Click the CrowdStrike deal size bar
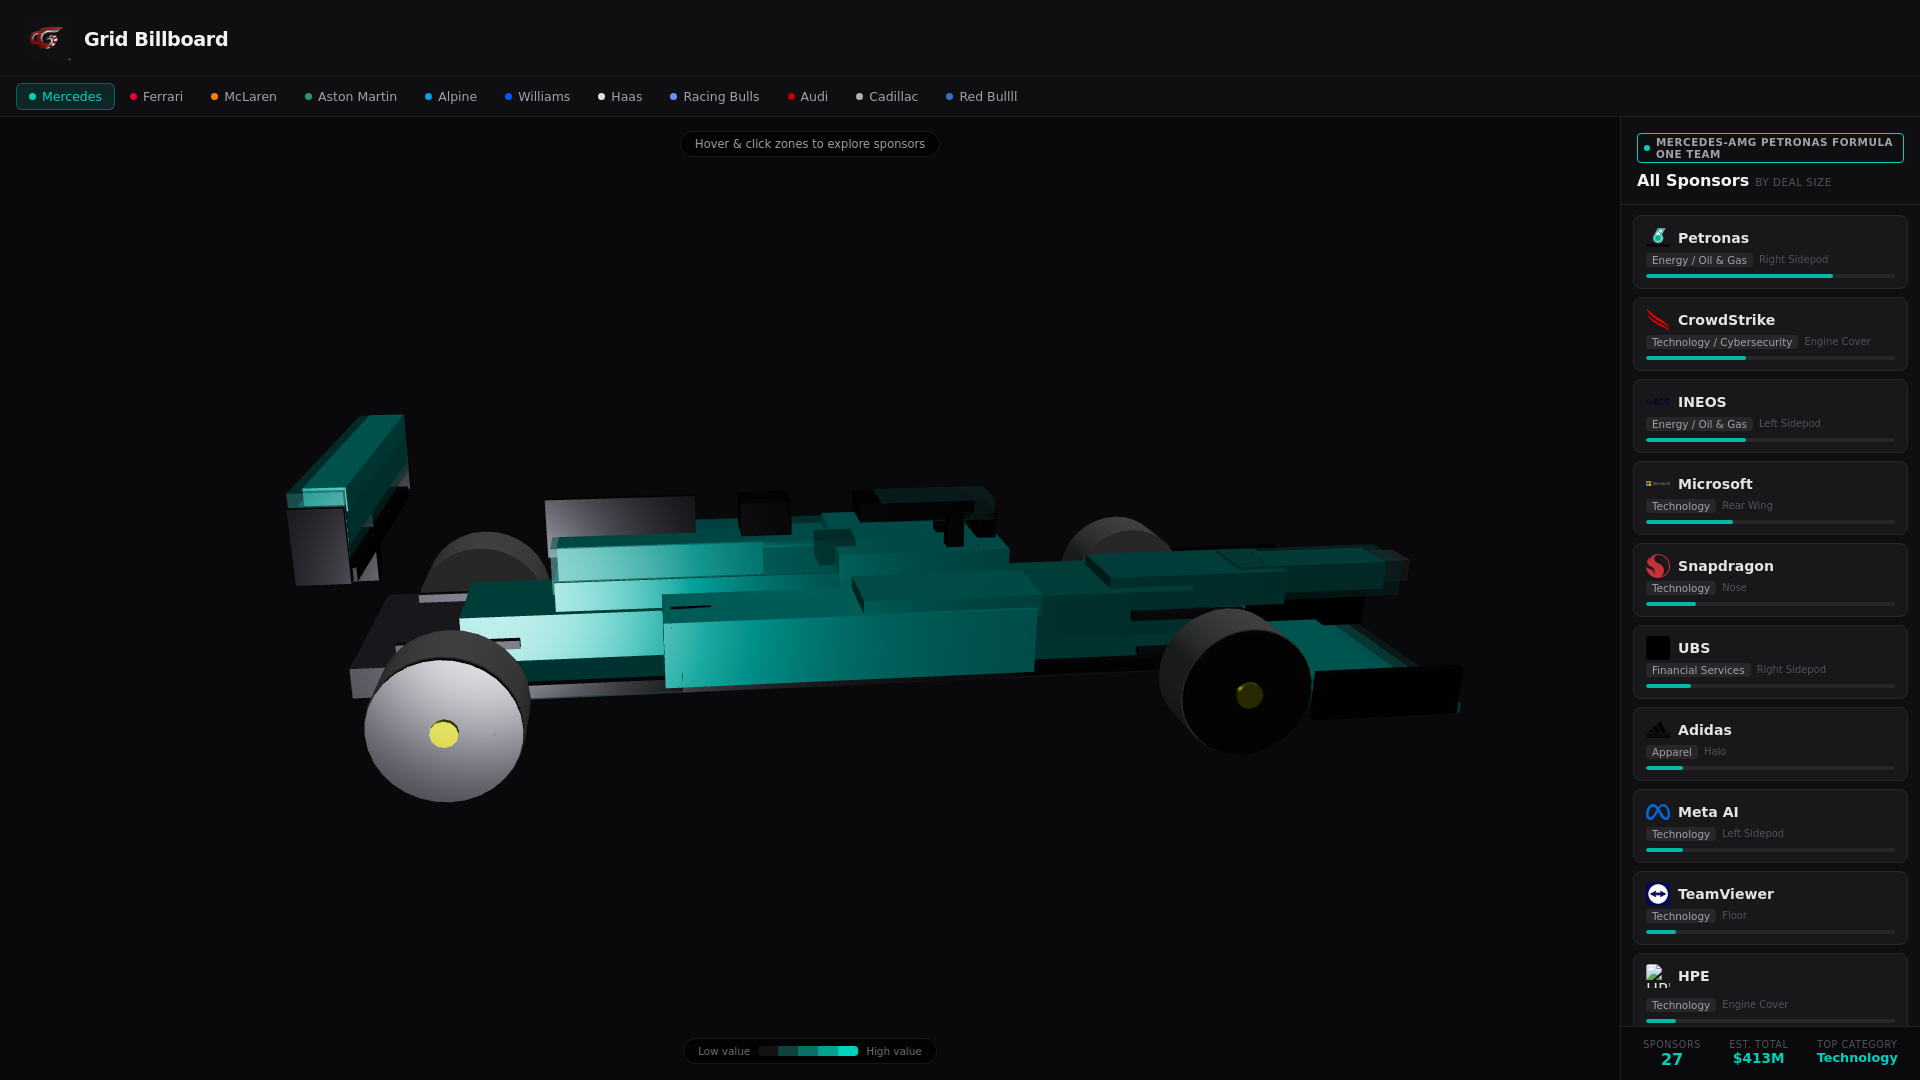Image resolution: width=1920 pixels, height=1080 pixels. point(1770,358)
